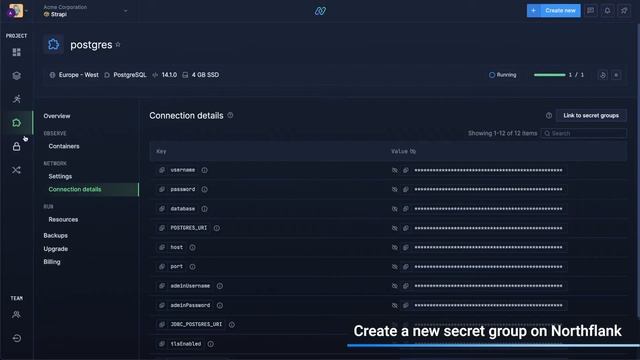Click help icon left of Link to secret groups
This screenshot has width=640, height=360.
[549, 116]
